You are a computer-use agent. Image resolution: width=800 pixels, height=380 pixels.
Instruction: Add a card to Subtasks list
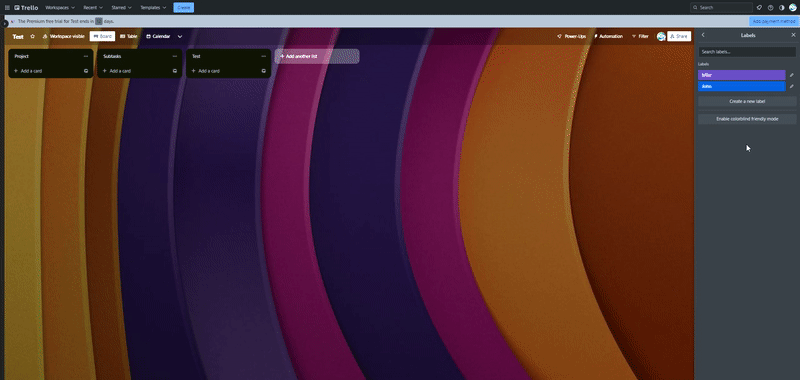pos(135,71)
